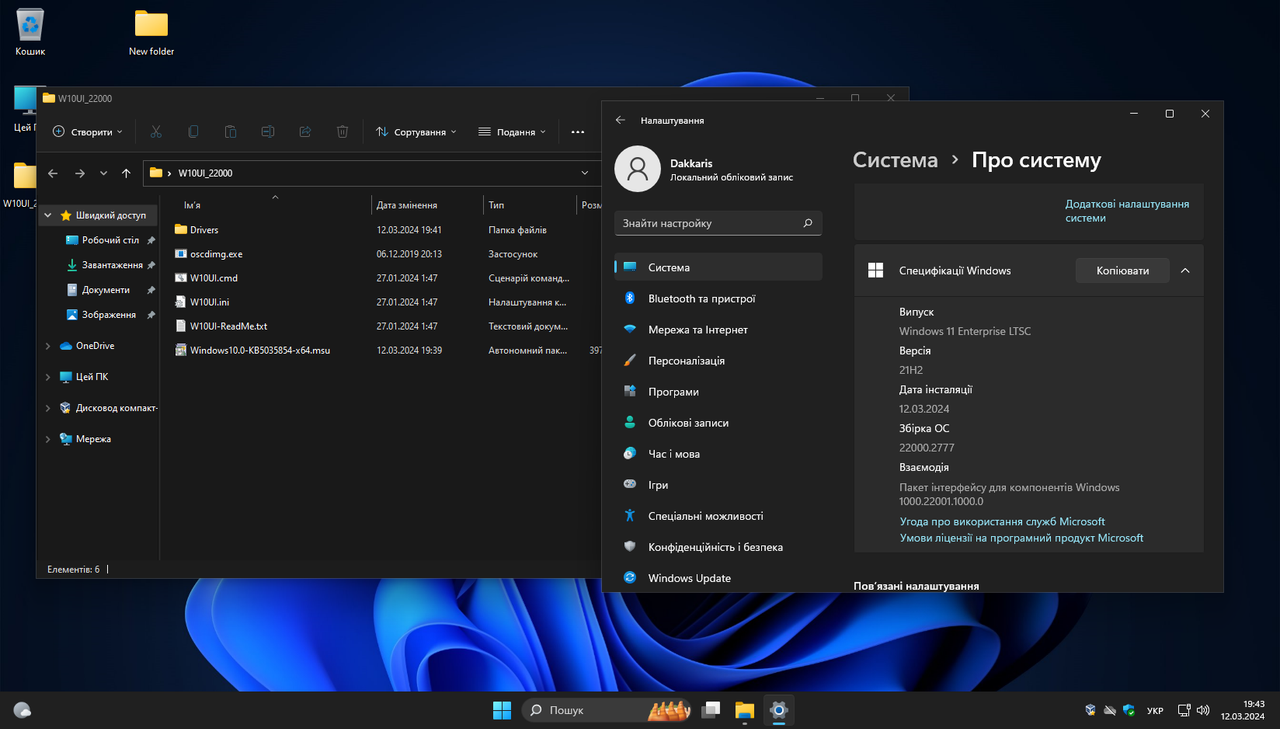The width and height of the screenshot is (1280, 729).
Task: Click the Paste icon in File Explorer toolbar
Action: [x=230, y=131]
